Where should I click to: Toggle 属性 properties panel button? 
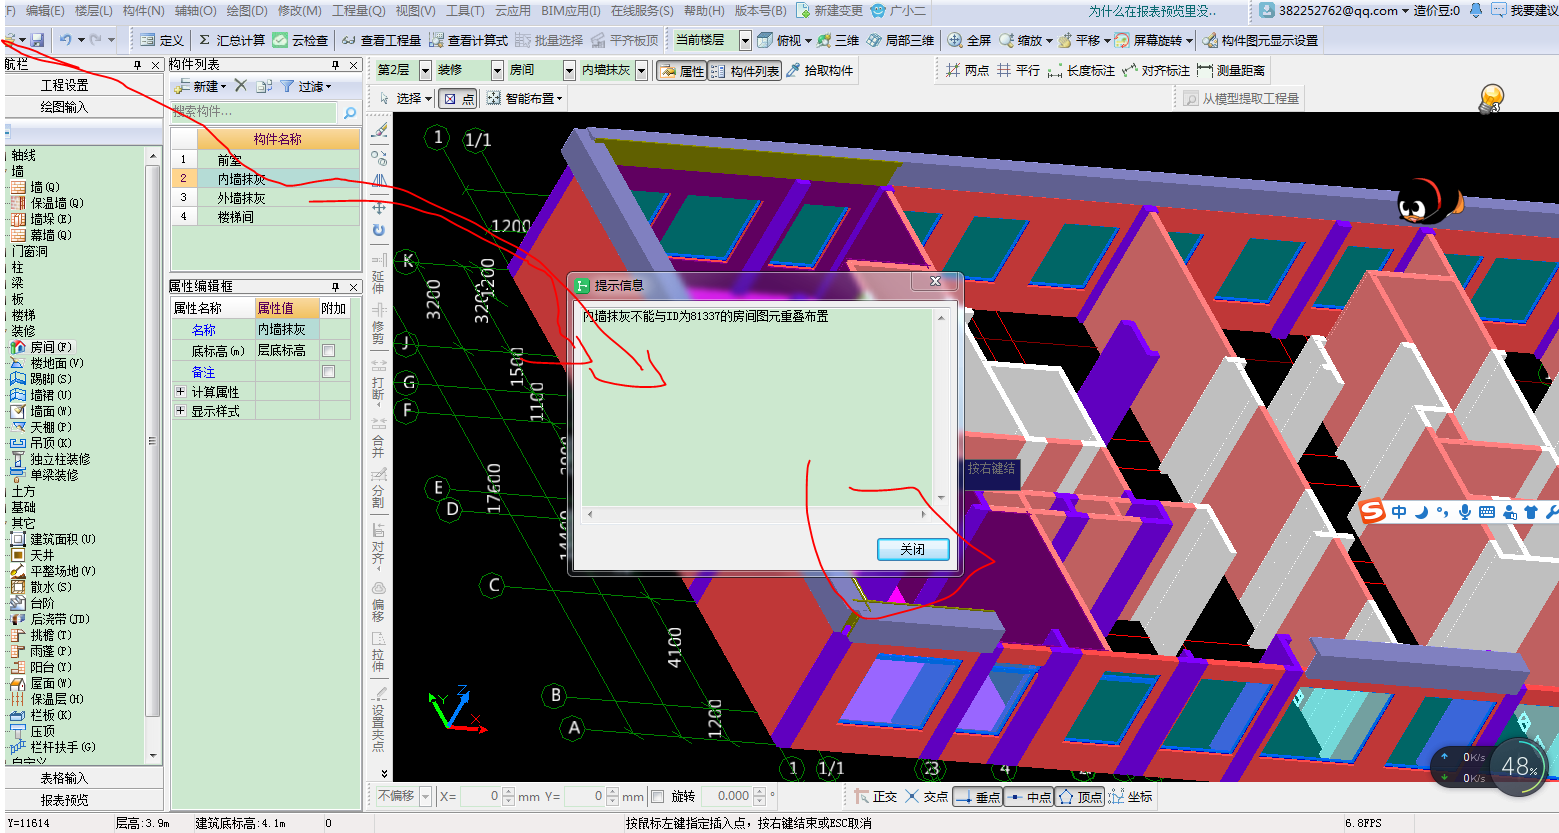(x=681, y=71)
